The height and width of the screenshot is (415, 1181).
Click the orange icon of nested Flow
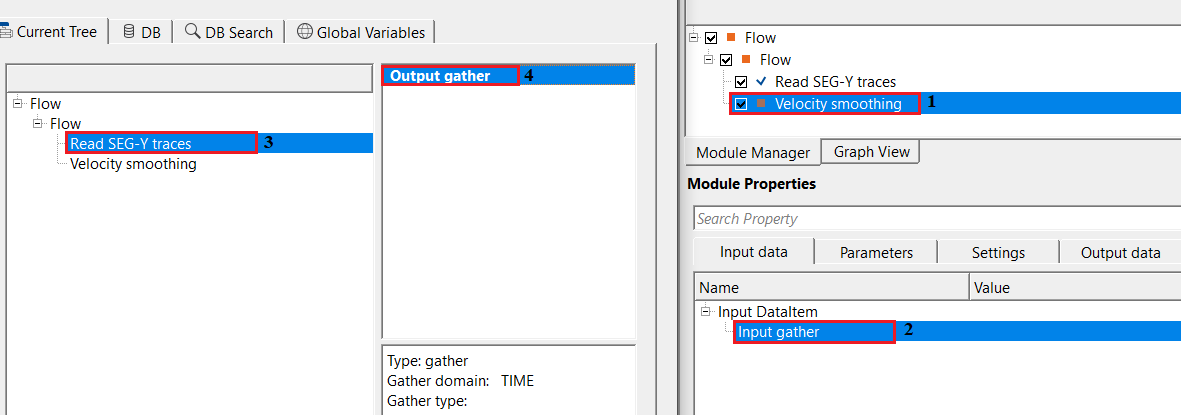point(746,60)
